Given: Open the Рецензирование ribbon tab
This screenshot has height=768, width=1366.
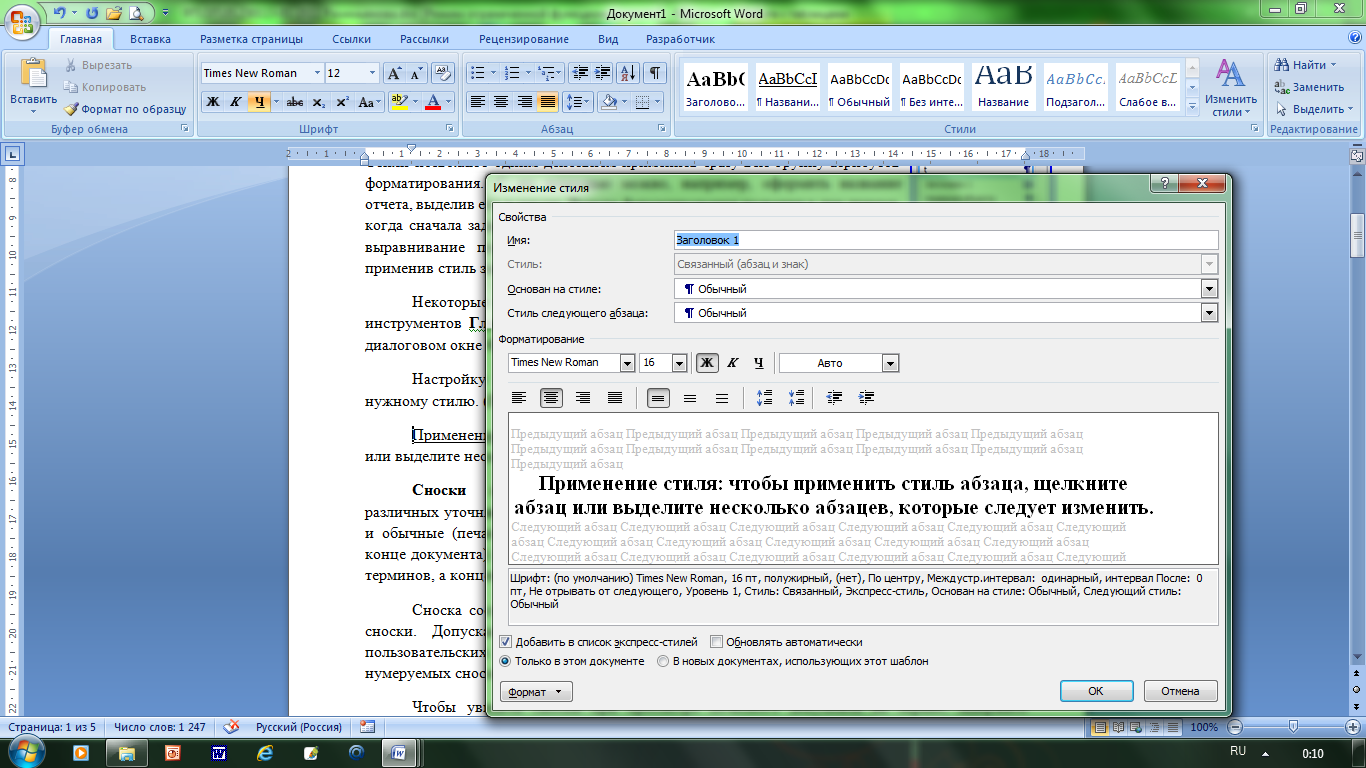Looking at the screenshot, I should pyautogui.click(x=524, y=39).
